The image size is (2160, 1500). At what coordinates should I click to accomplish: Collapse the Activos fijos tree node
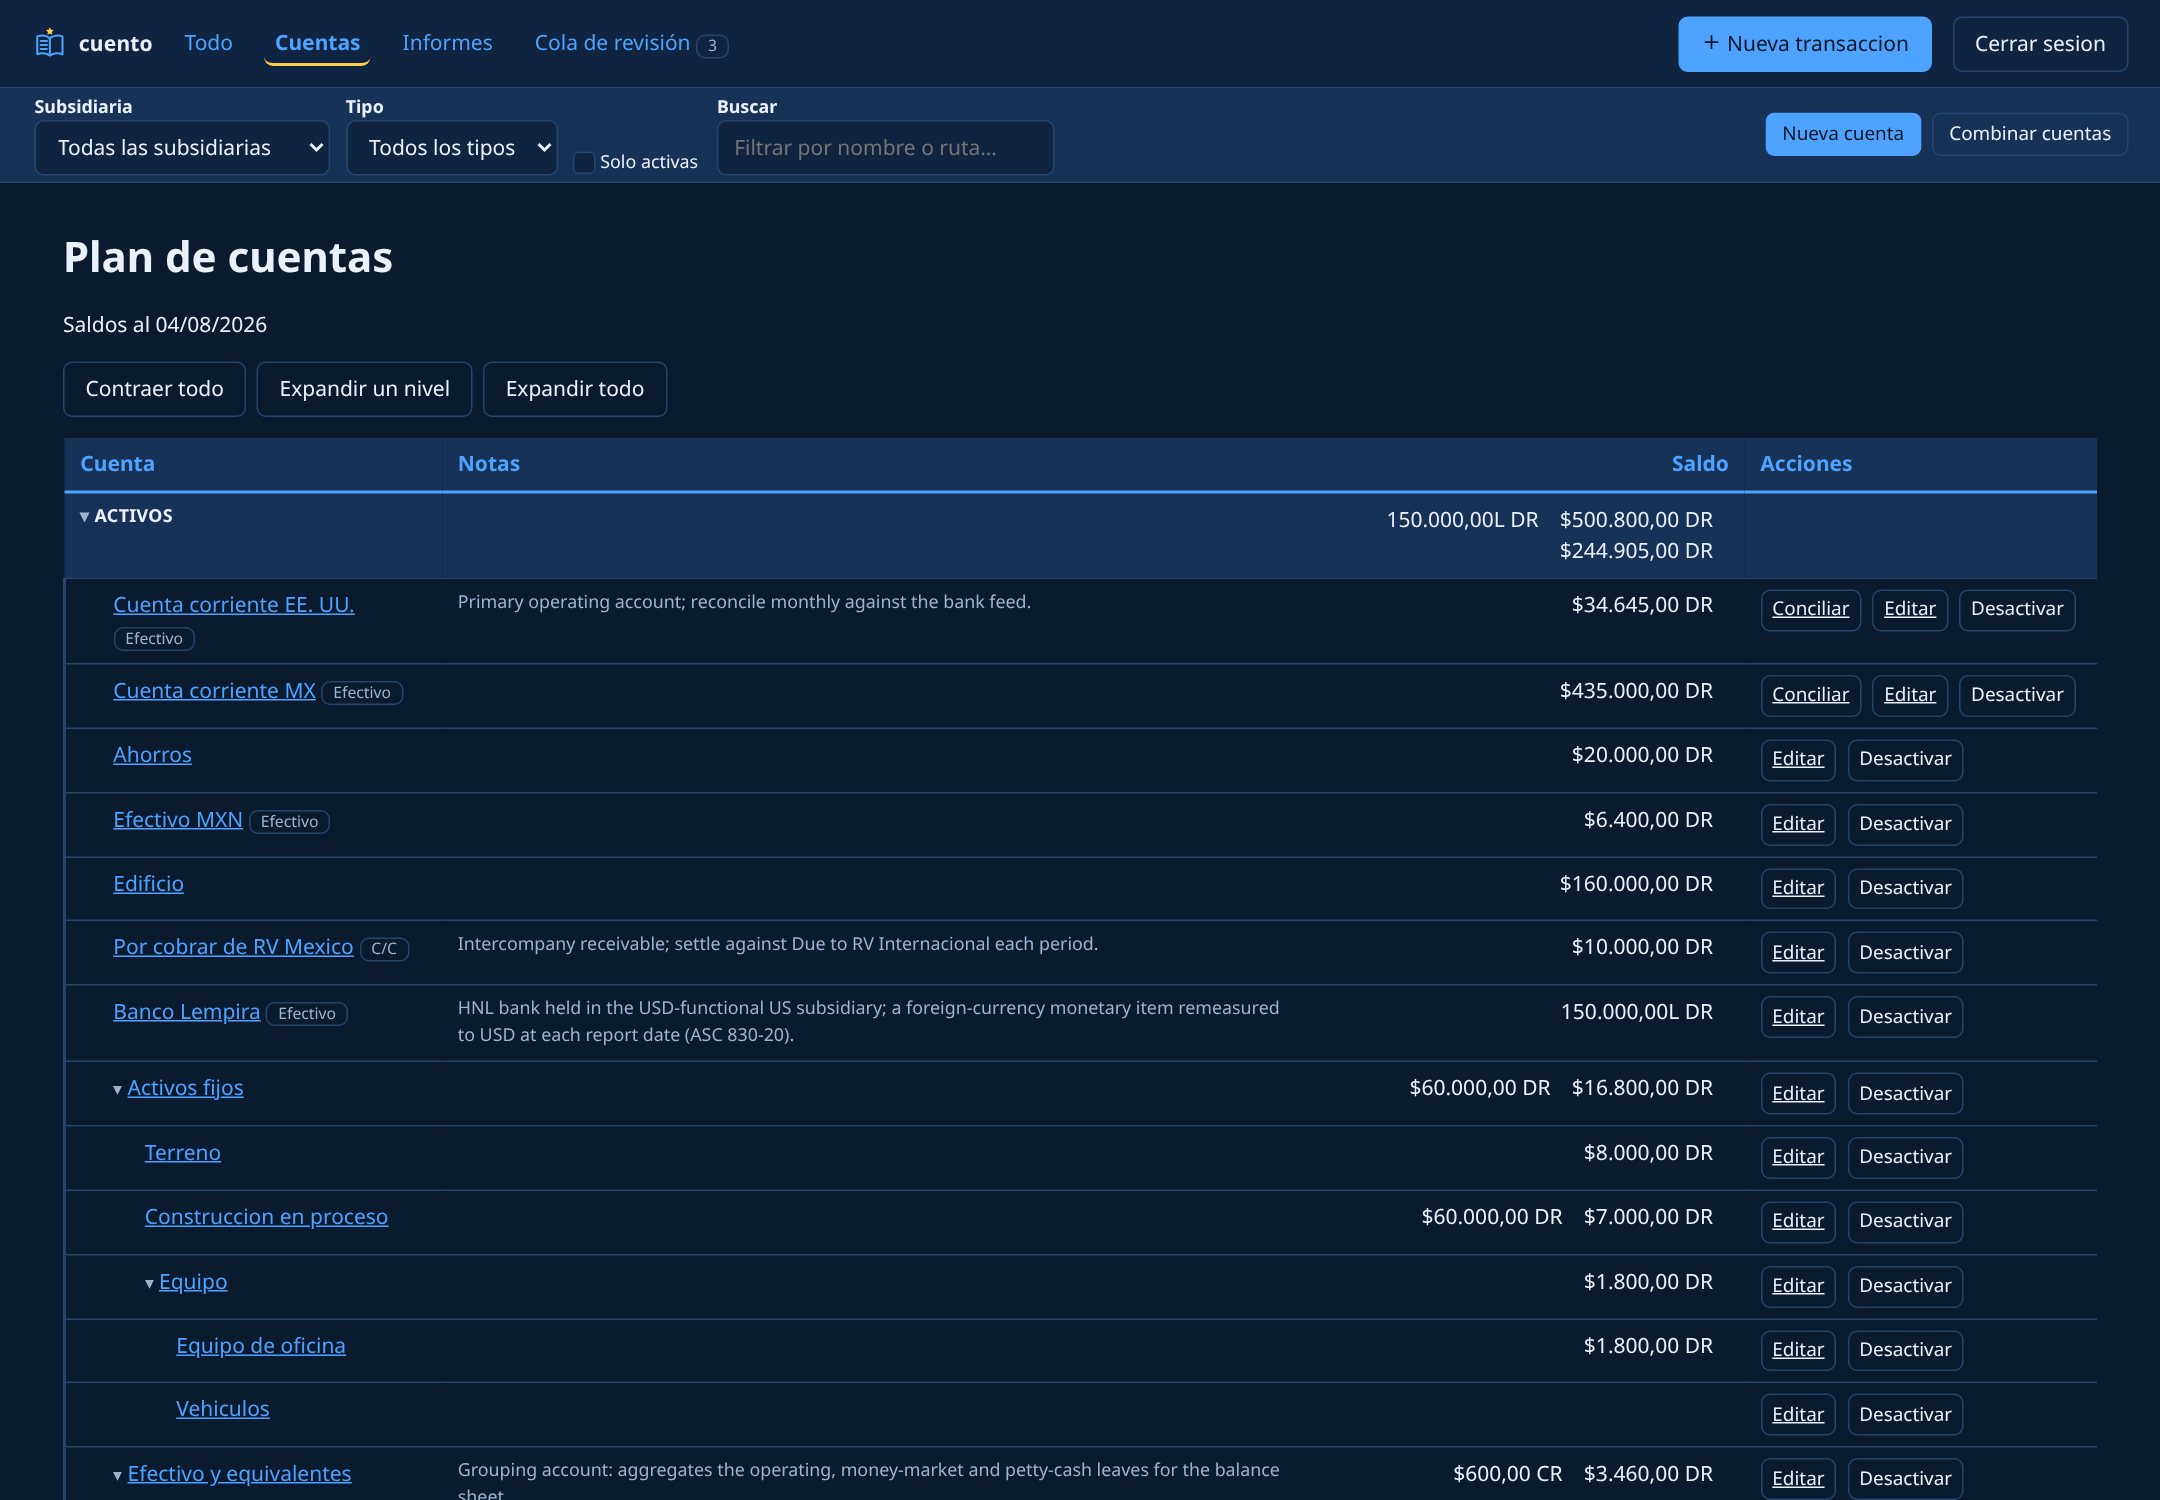coord(118,1089)
